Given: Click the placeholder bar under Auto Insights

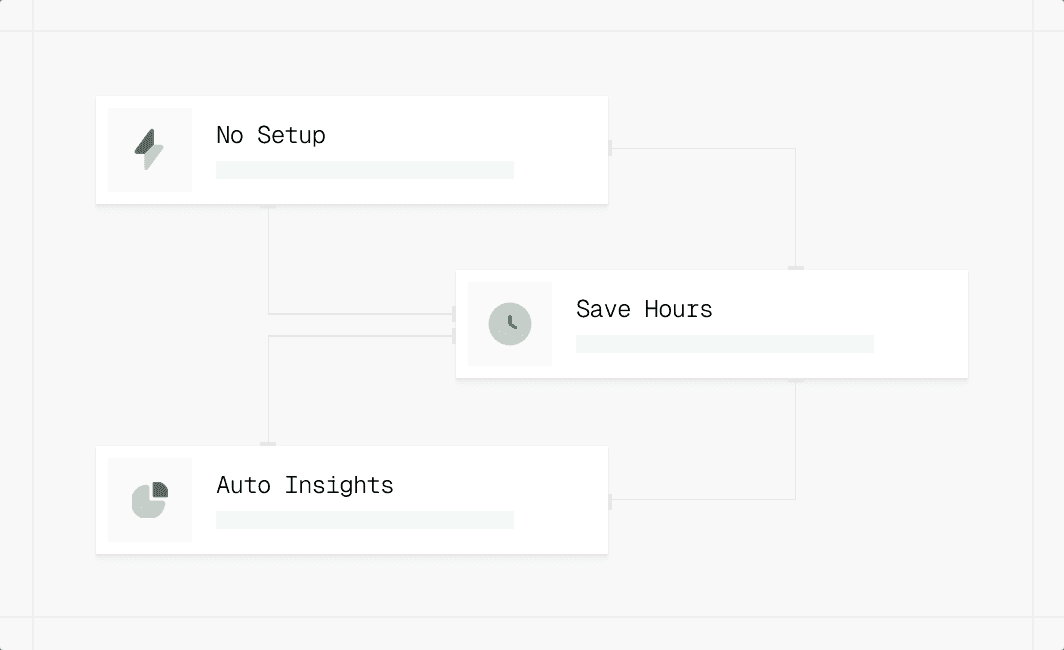Looking at the screenshot, I should (x=364, y=520).
